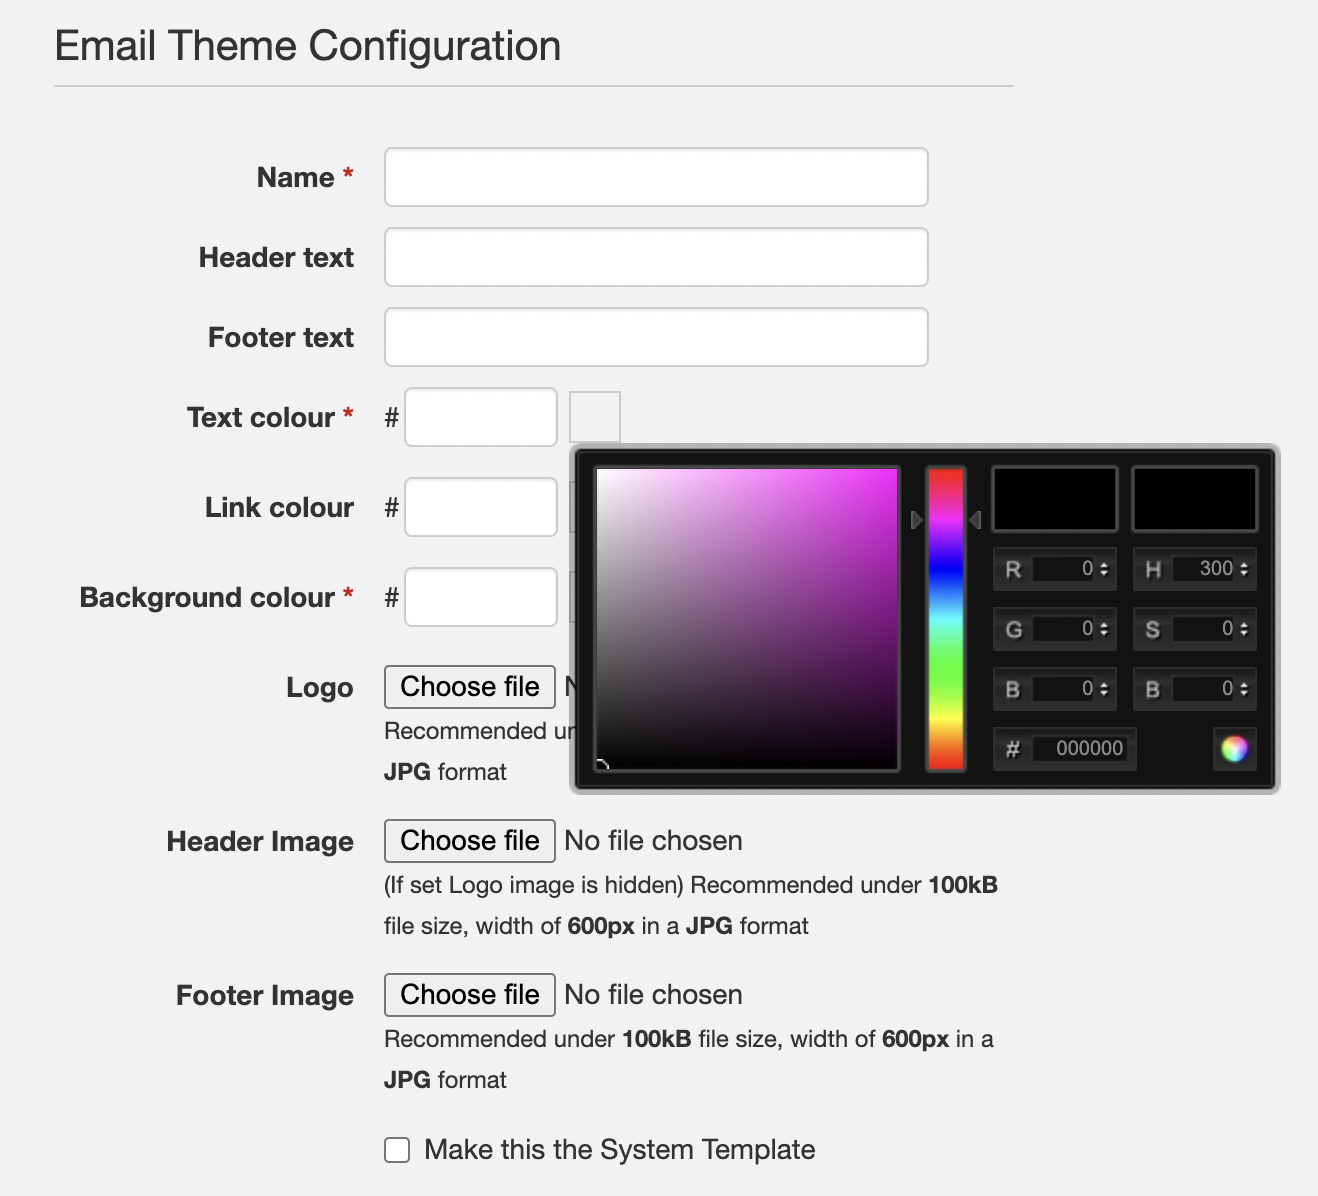1318x1196 pixels.
Task: Click the Background colour hex input
Action: (481, 597)
